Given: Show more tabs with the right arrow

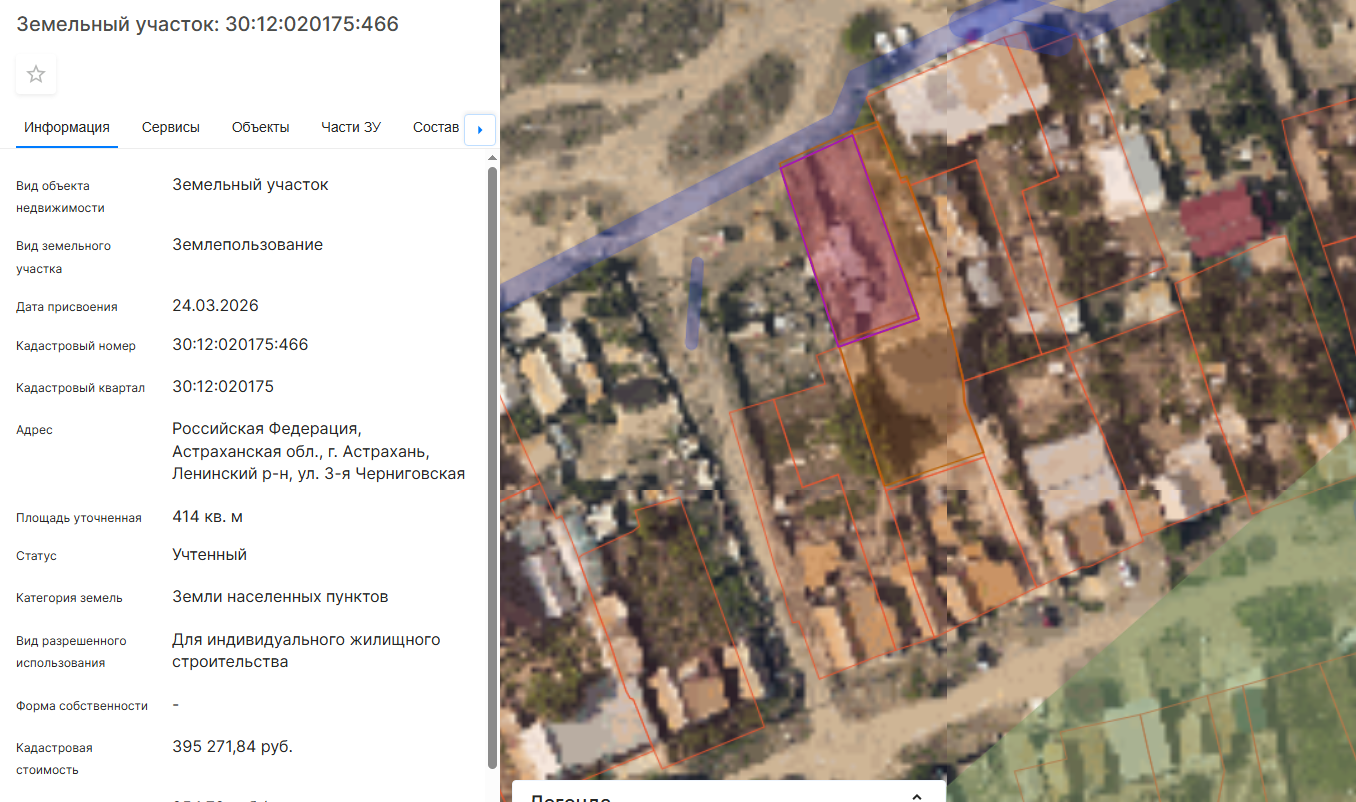Looking at the screenshot, I should pyautogui.click(x=480, y=129).
